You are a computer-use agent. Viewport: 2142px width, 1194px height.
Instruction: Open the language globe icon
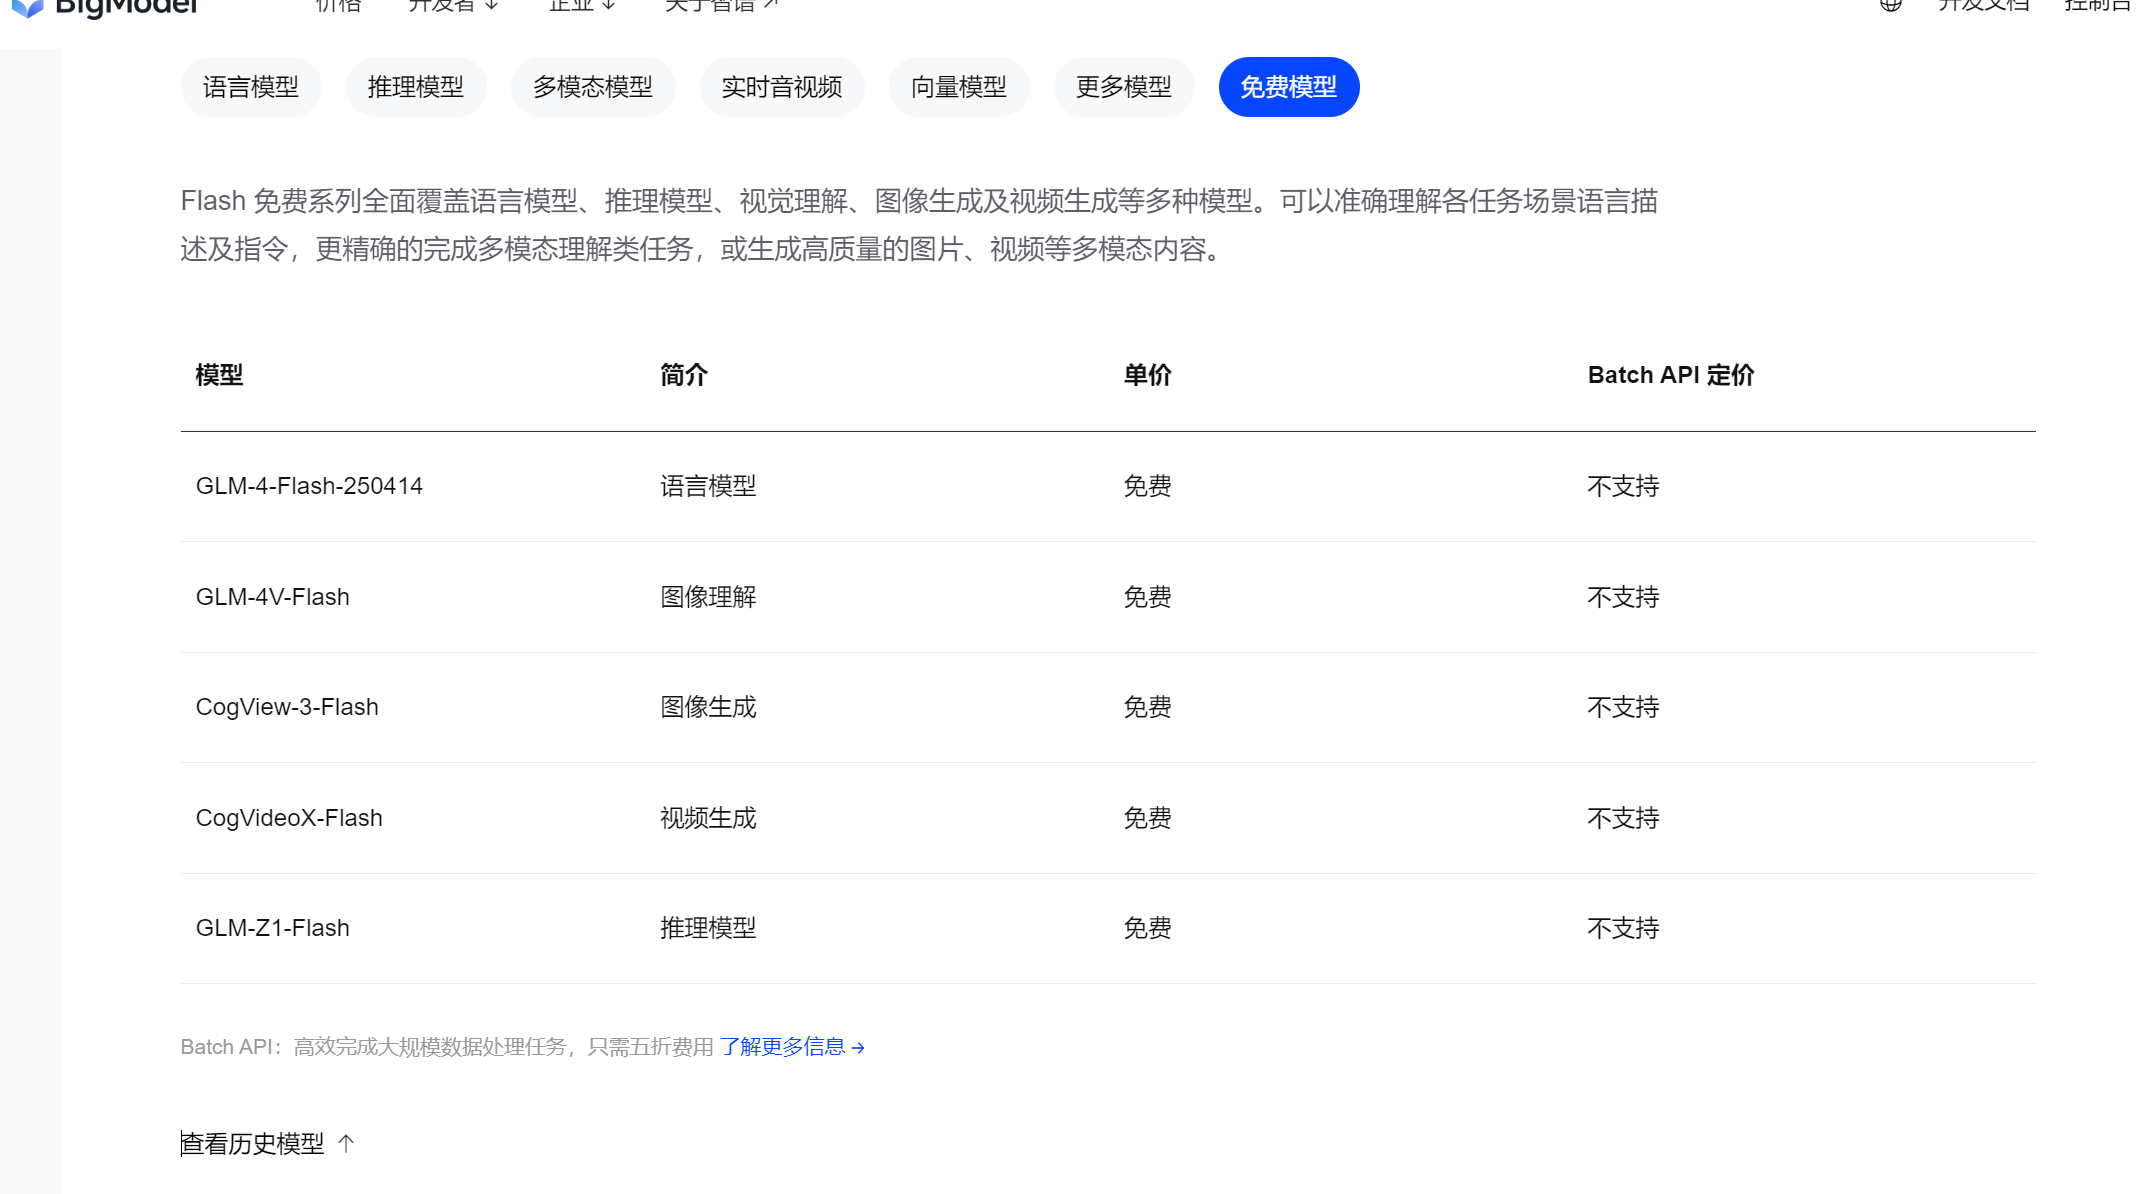[x=1890, y=5]
